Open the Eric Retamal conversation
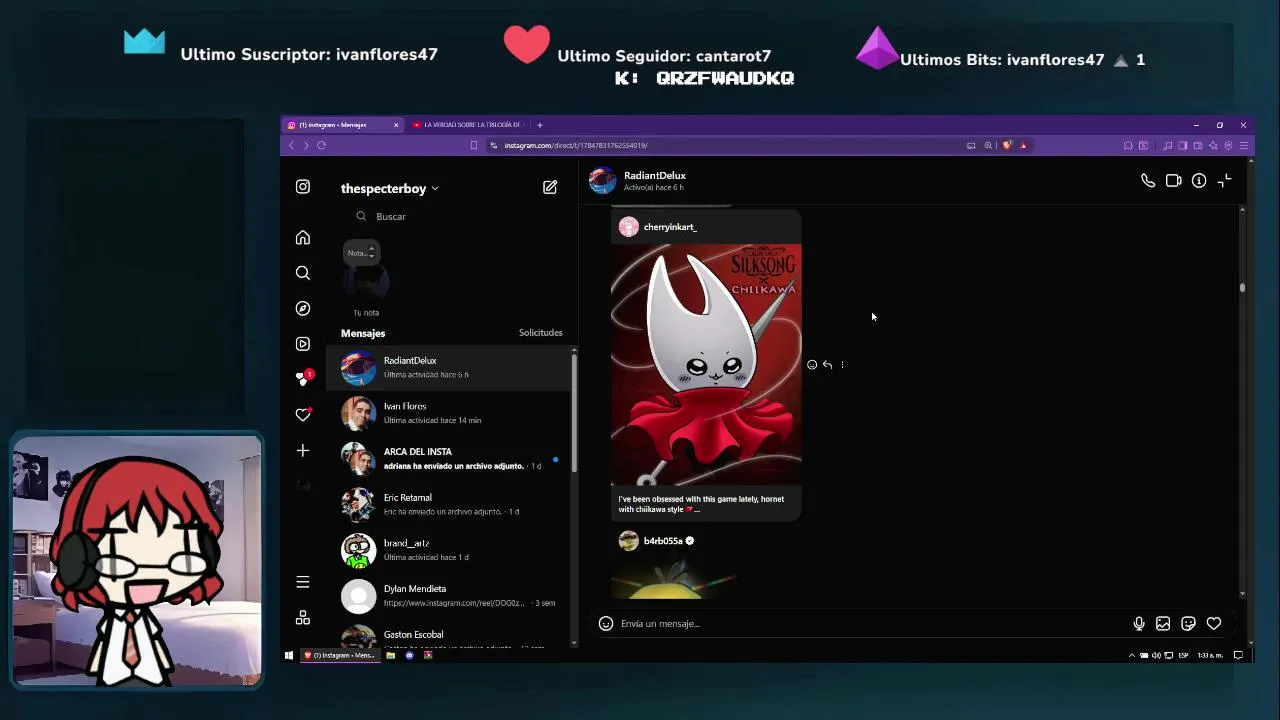 (x=448, y=505)
